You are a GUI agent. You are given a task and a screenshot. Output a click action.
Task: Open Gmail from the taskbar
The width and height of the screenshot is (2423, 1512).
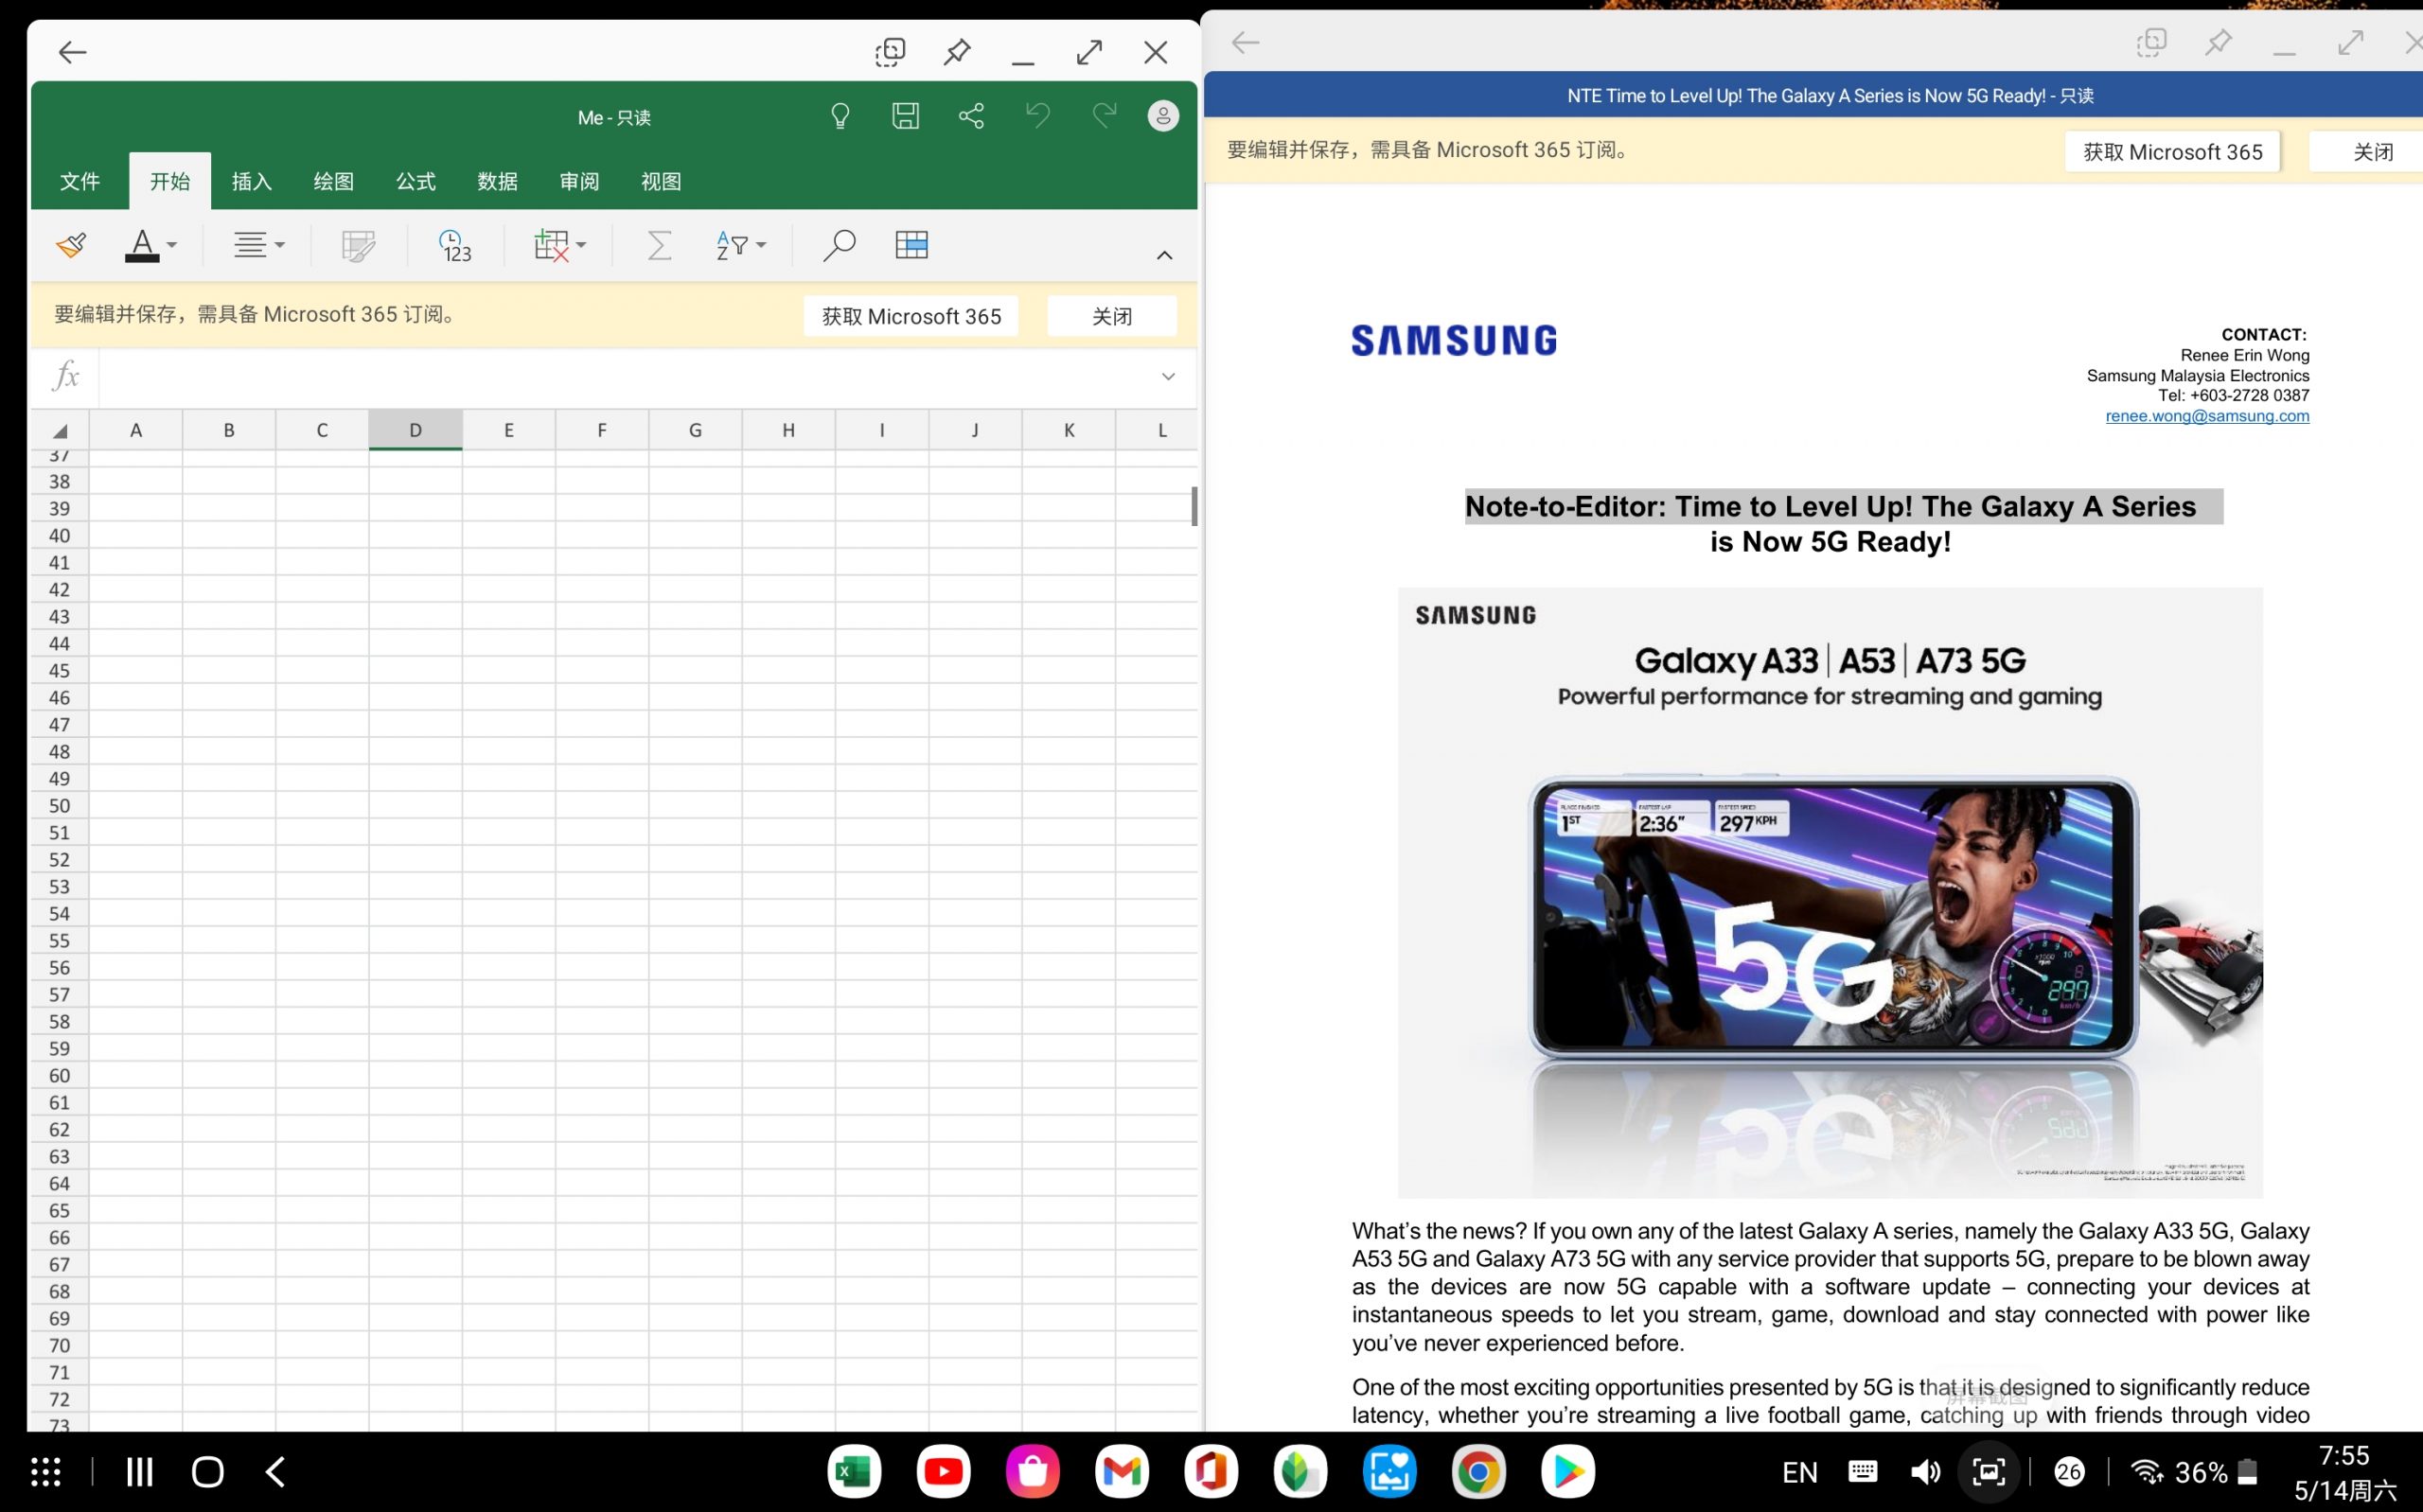(1122, 1472)
